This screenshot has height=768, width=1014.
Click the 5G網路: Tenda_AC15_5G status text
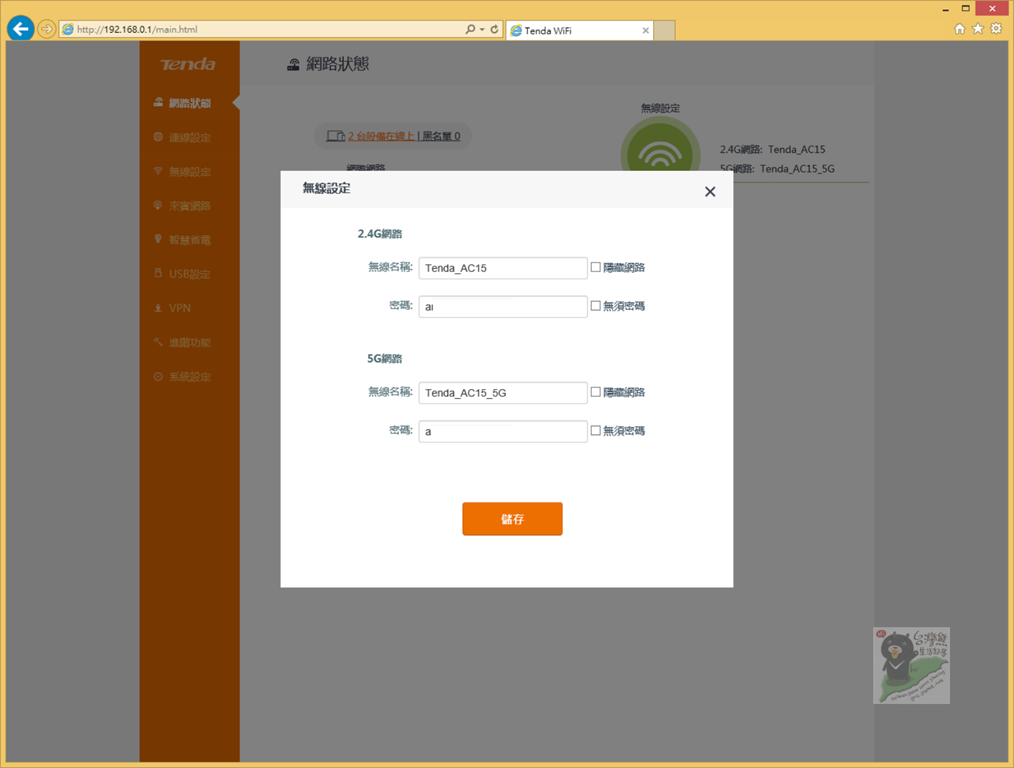[x=777, y=168]
